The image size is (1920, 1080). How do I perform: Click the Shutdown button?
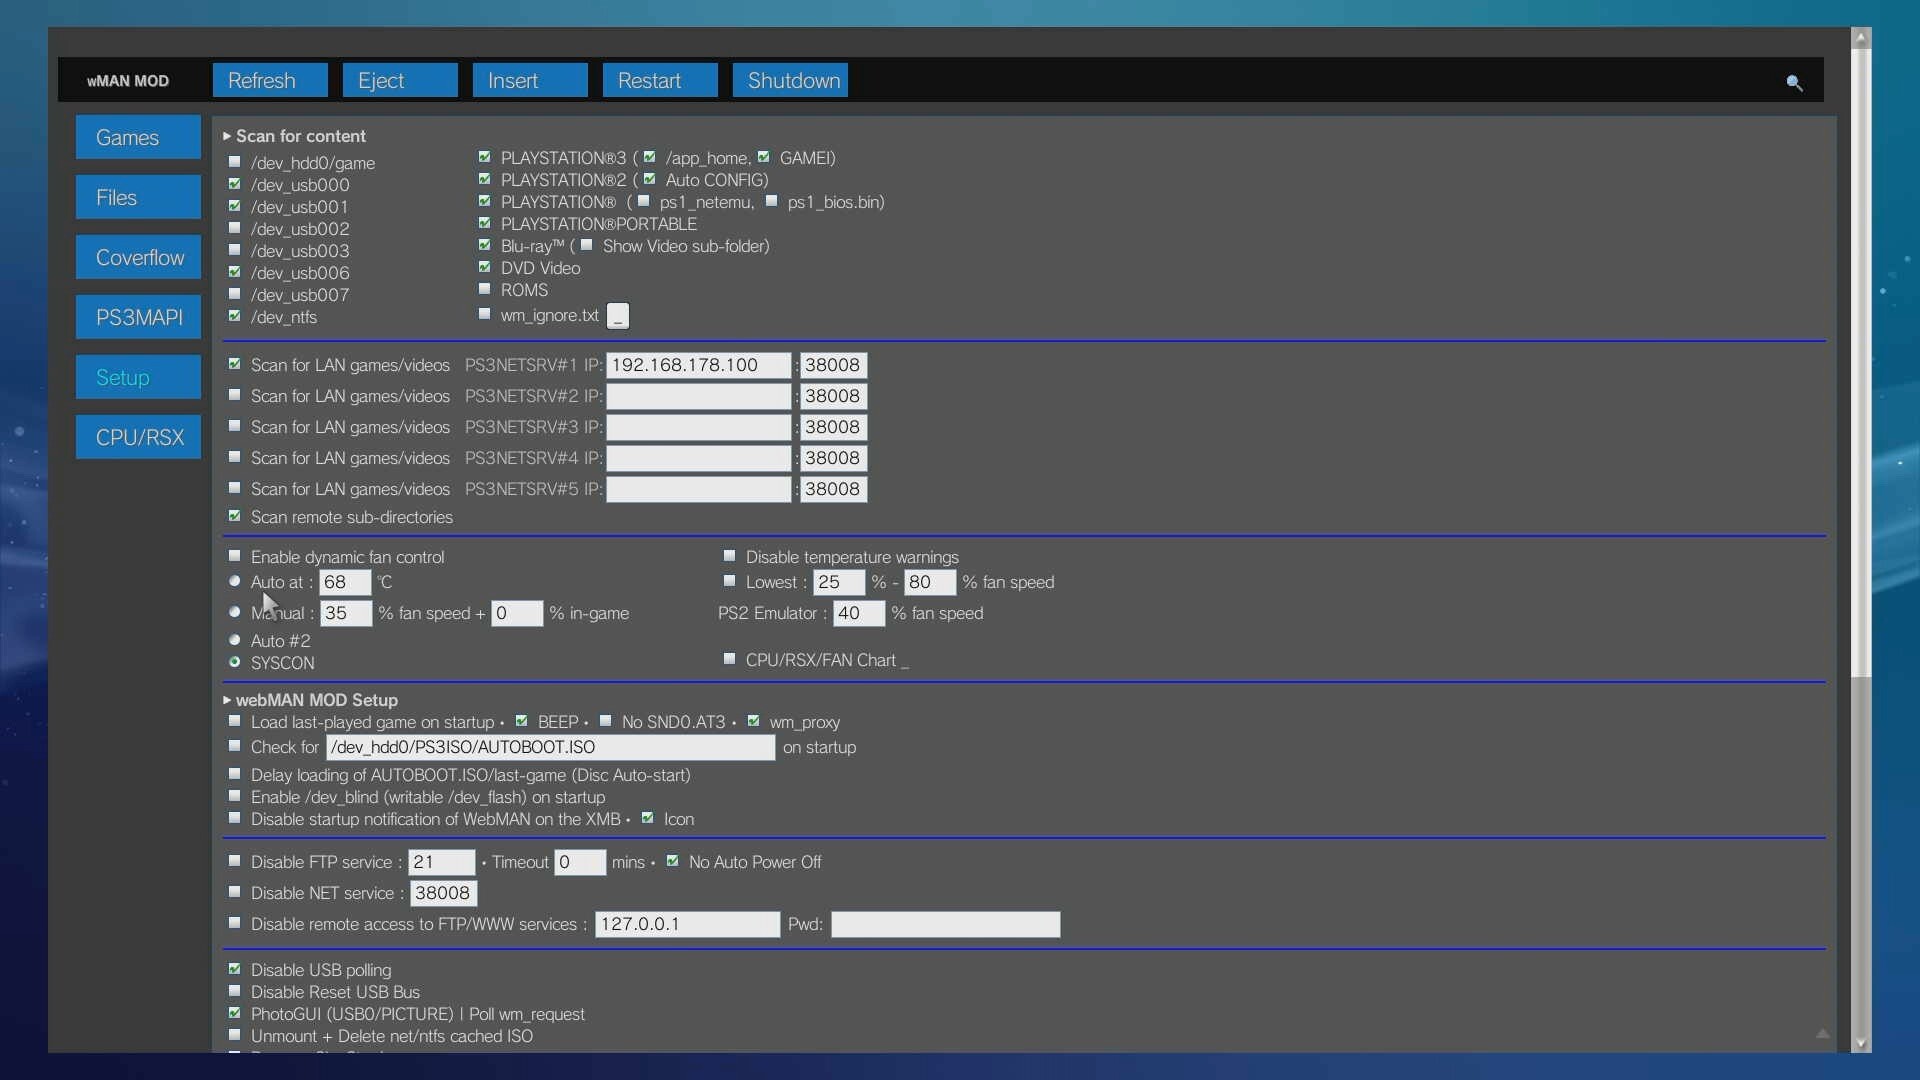(x=790, y=81)
